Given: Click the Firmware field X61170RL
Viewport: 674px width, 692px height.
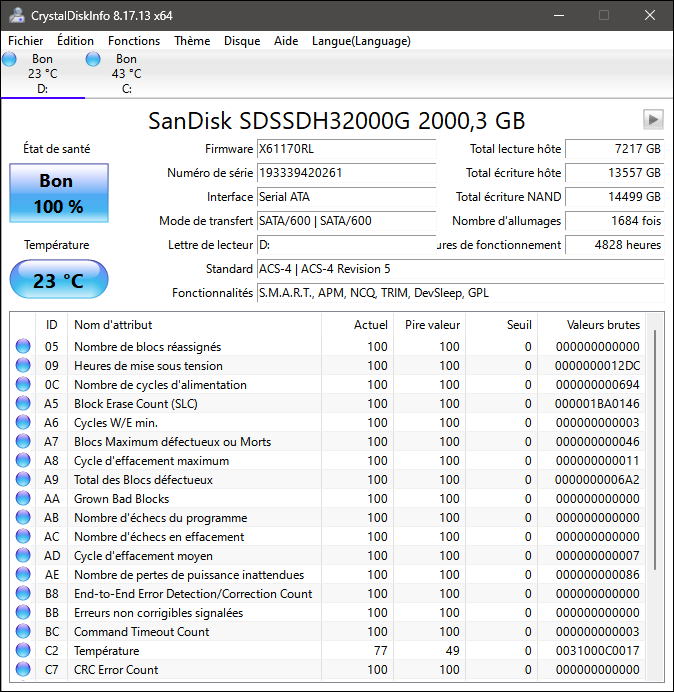Looking at the screenshot, I should point(346,149).
